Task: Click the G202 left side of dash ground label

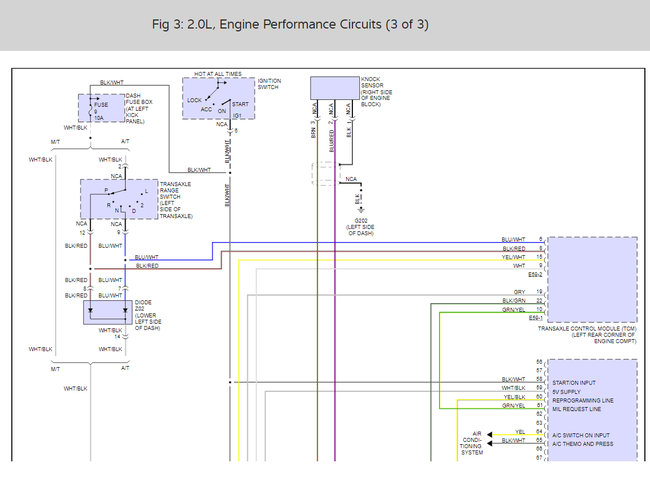Action: tap(360, 227)
